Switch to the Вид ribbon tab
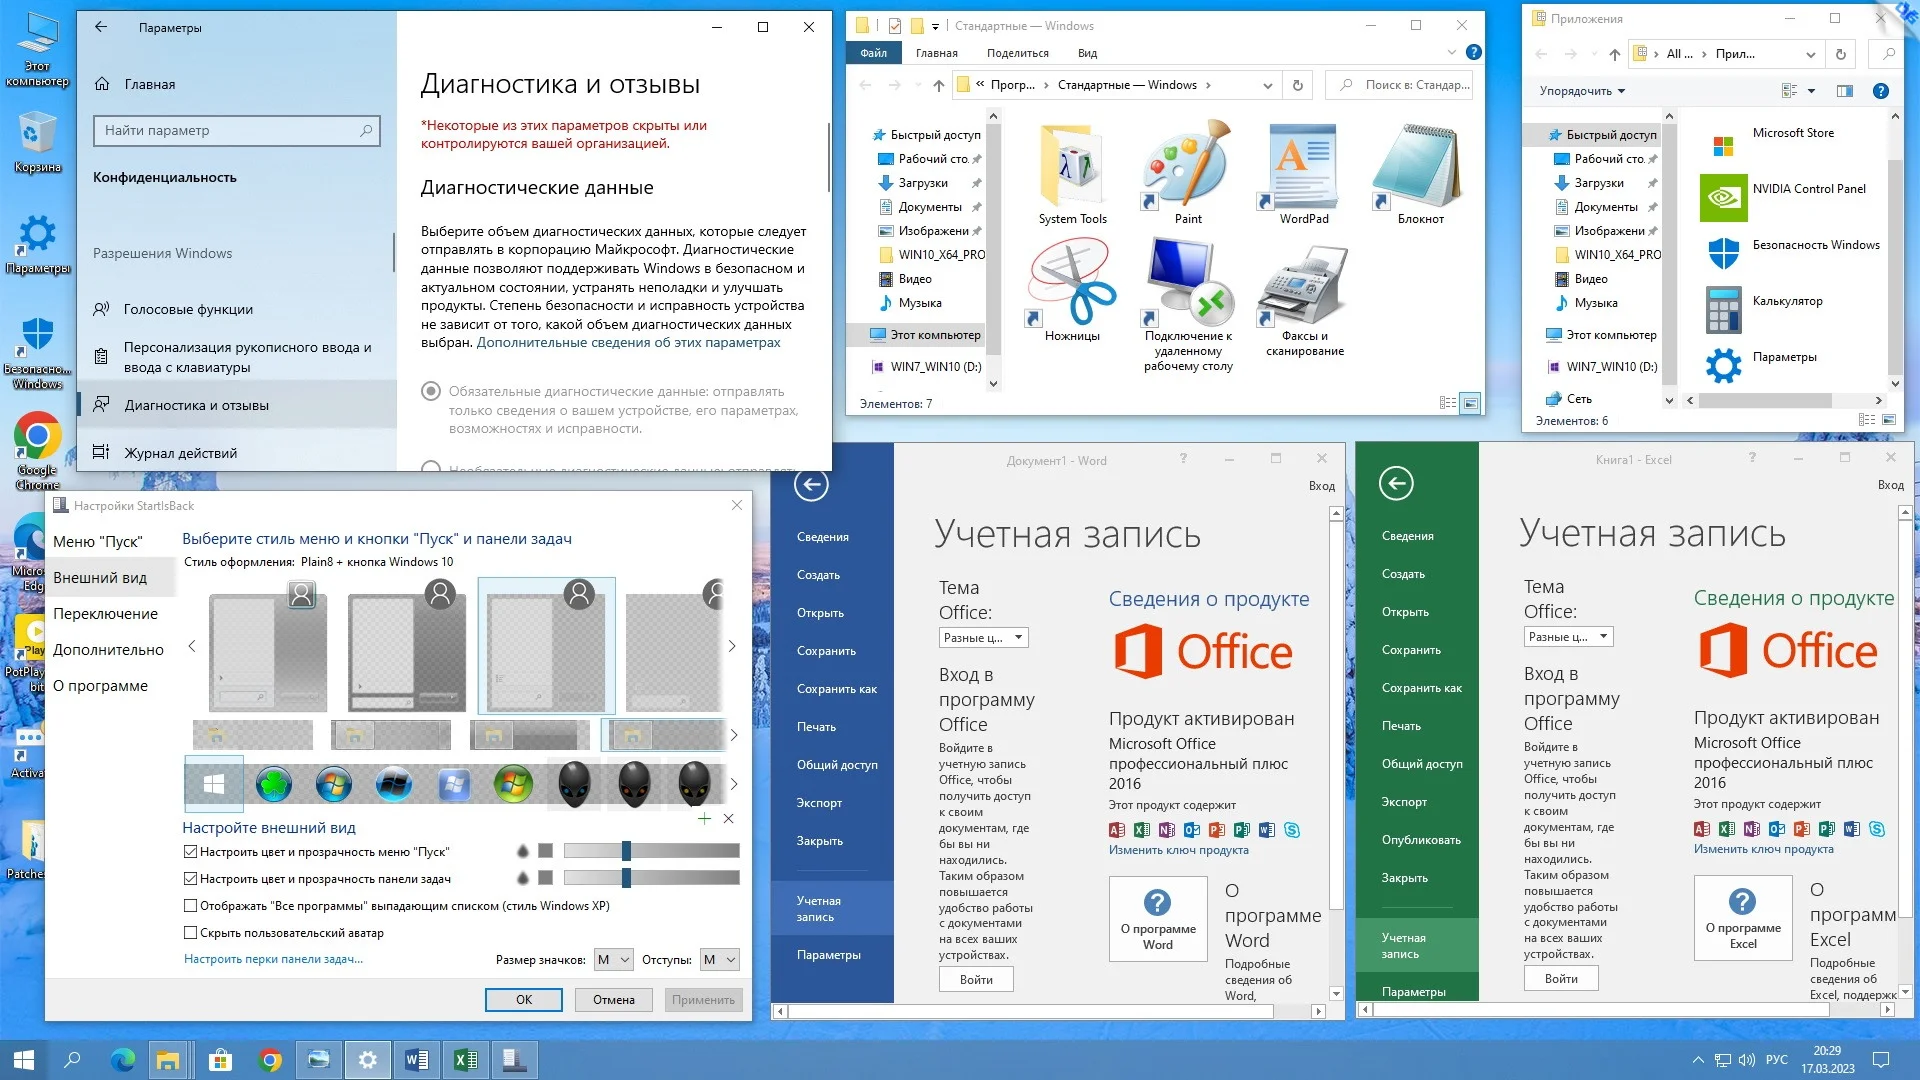 click(1087, 53)
